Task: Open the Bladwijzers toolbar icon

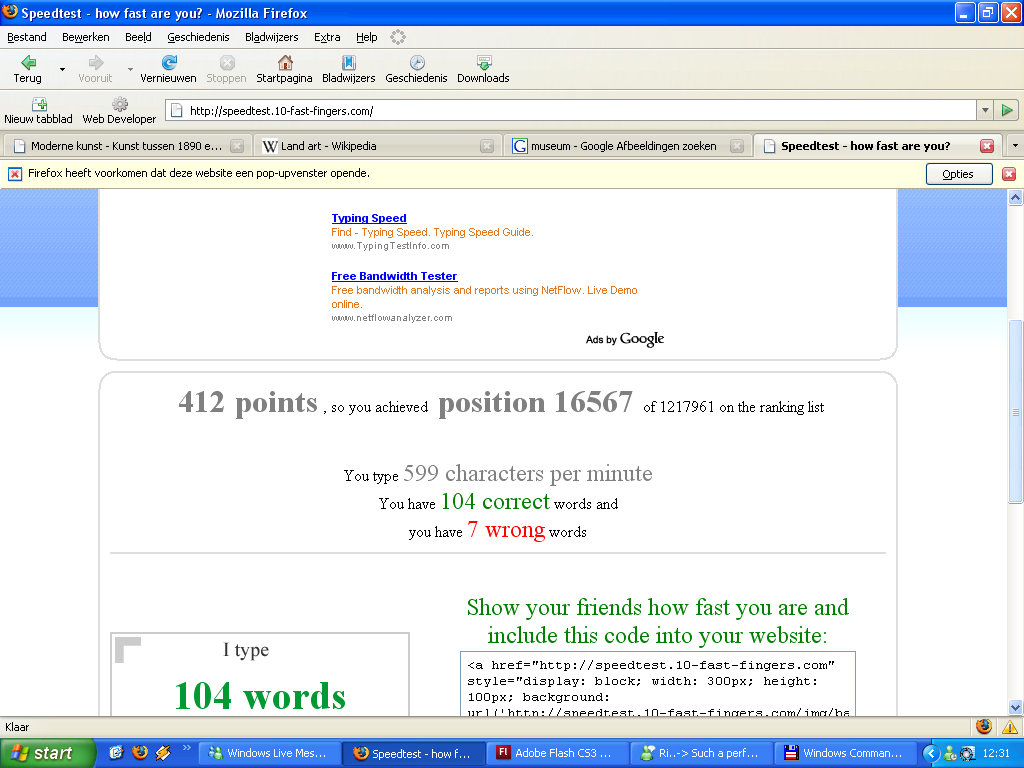Action: click(x=348, y=63)
